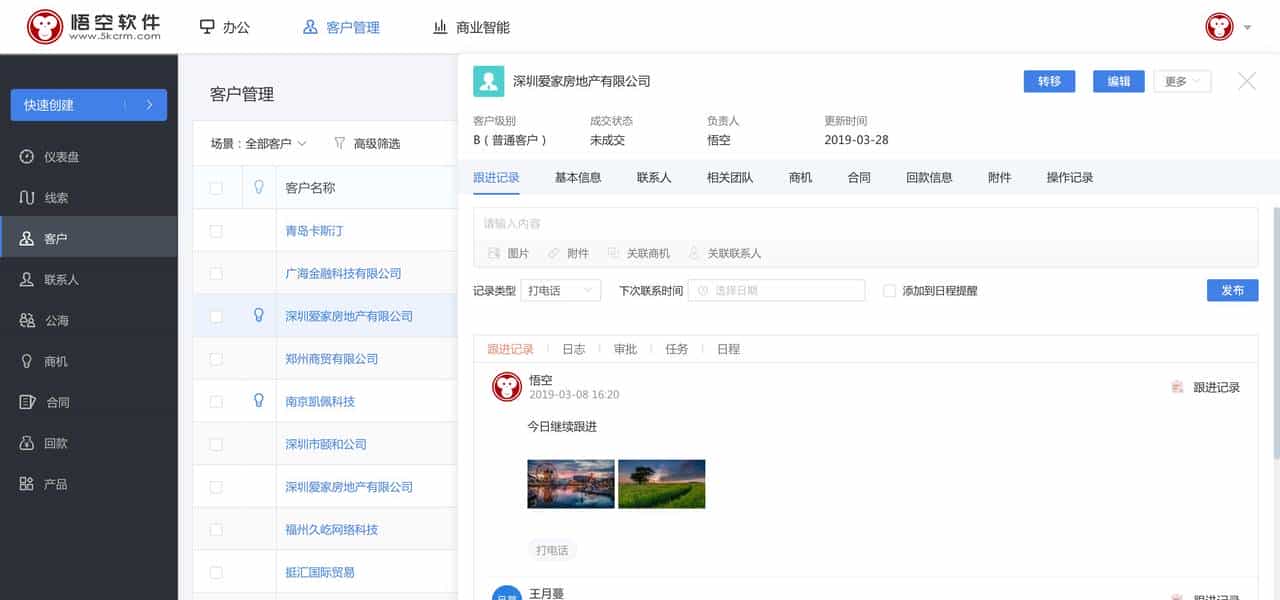Enable the 添加到日程提醒 checkbox
1280x600 pixels.
pyautogui.click(x=888, y=290)
